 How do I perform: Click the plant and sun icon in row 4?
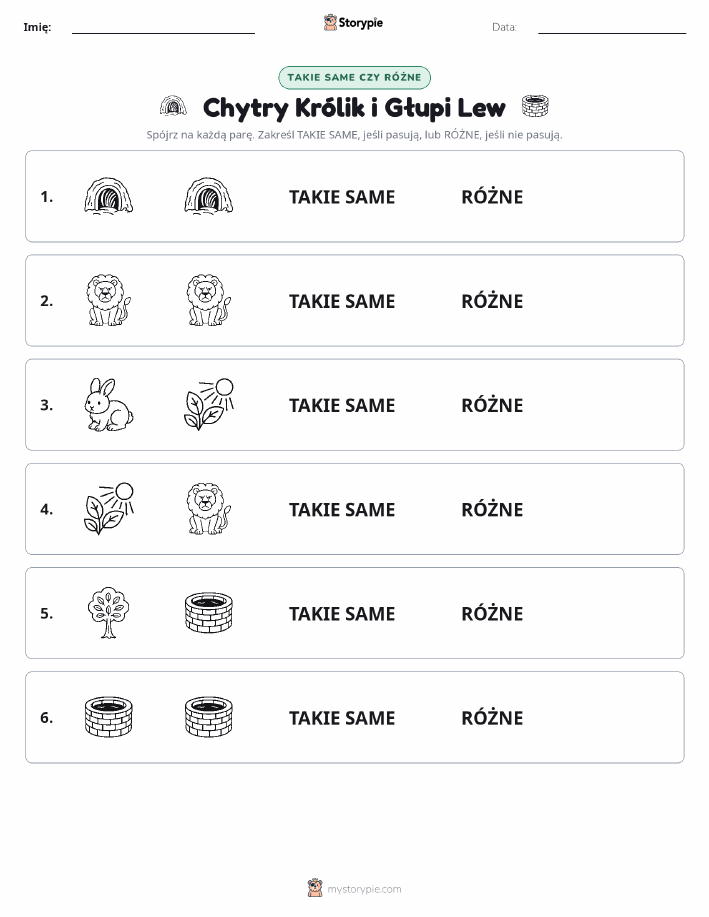(109, 509)
